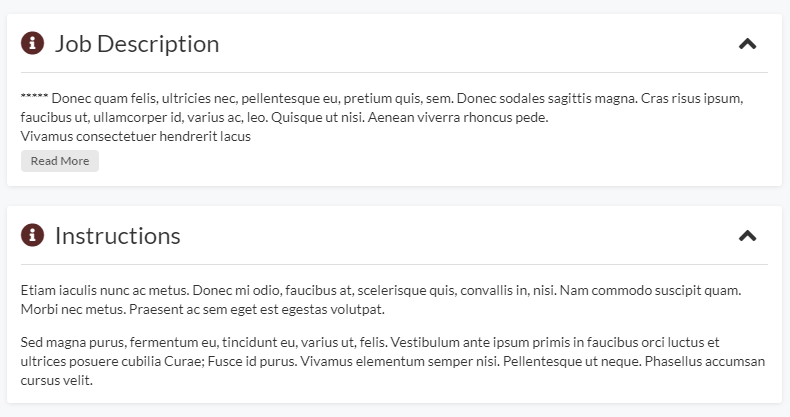Click 'Nam commodo suscipit quam' sentence
The height and width of the screenshot is (417, 790).
click(x=650, y=290)
